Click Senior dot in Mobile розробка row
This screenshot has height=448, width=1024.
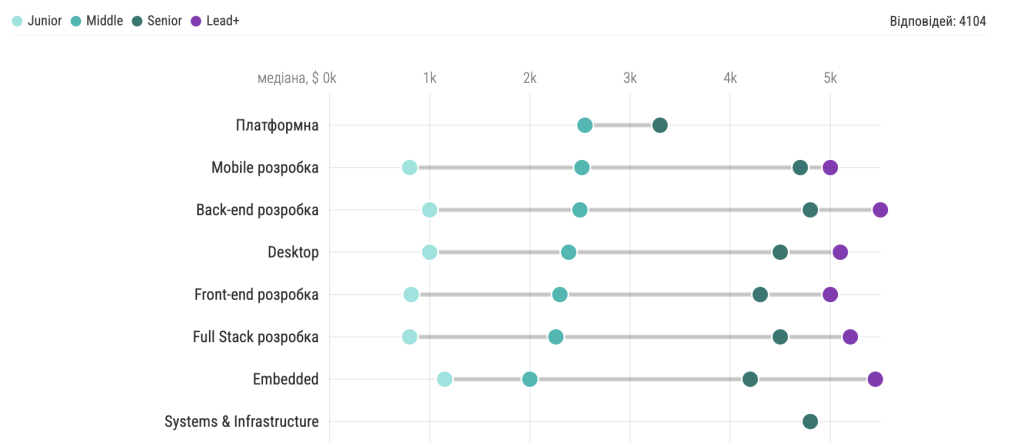tap(800, 167)
